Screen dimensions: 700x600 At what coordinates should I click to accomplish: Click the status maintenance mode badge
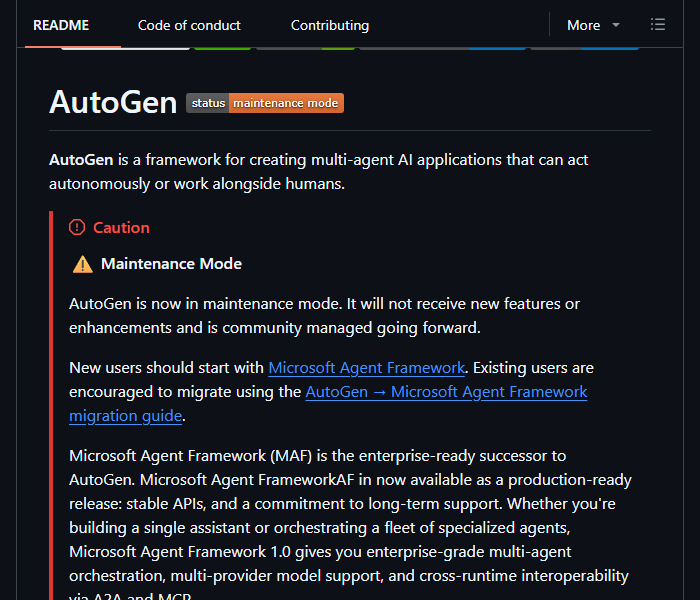click(265, 103)
